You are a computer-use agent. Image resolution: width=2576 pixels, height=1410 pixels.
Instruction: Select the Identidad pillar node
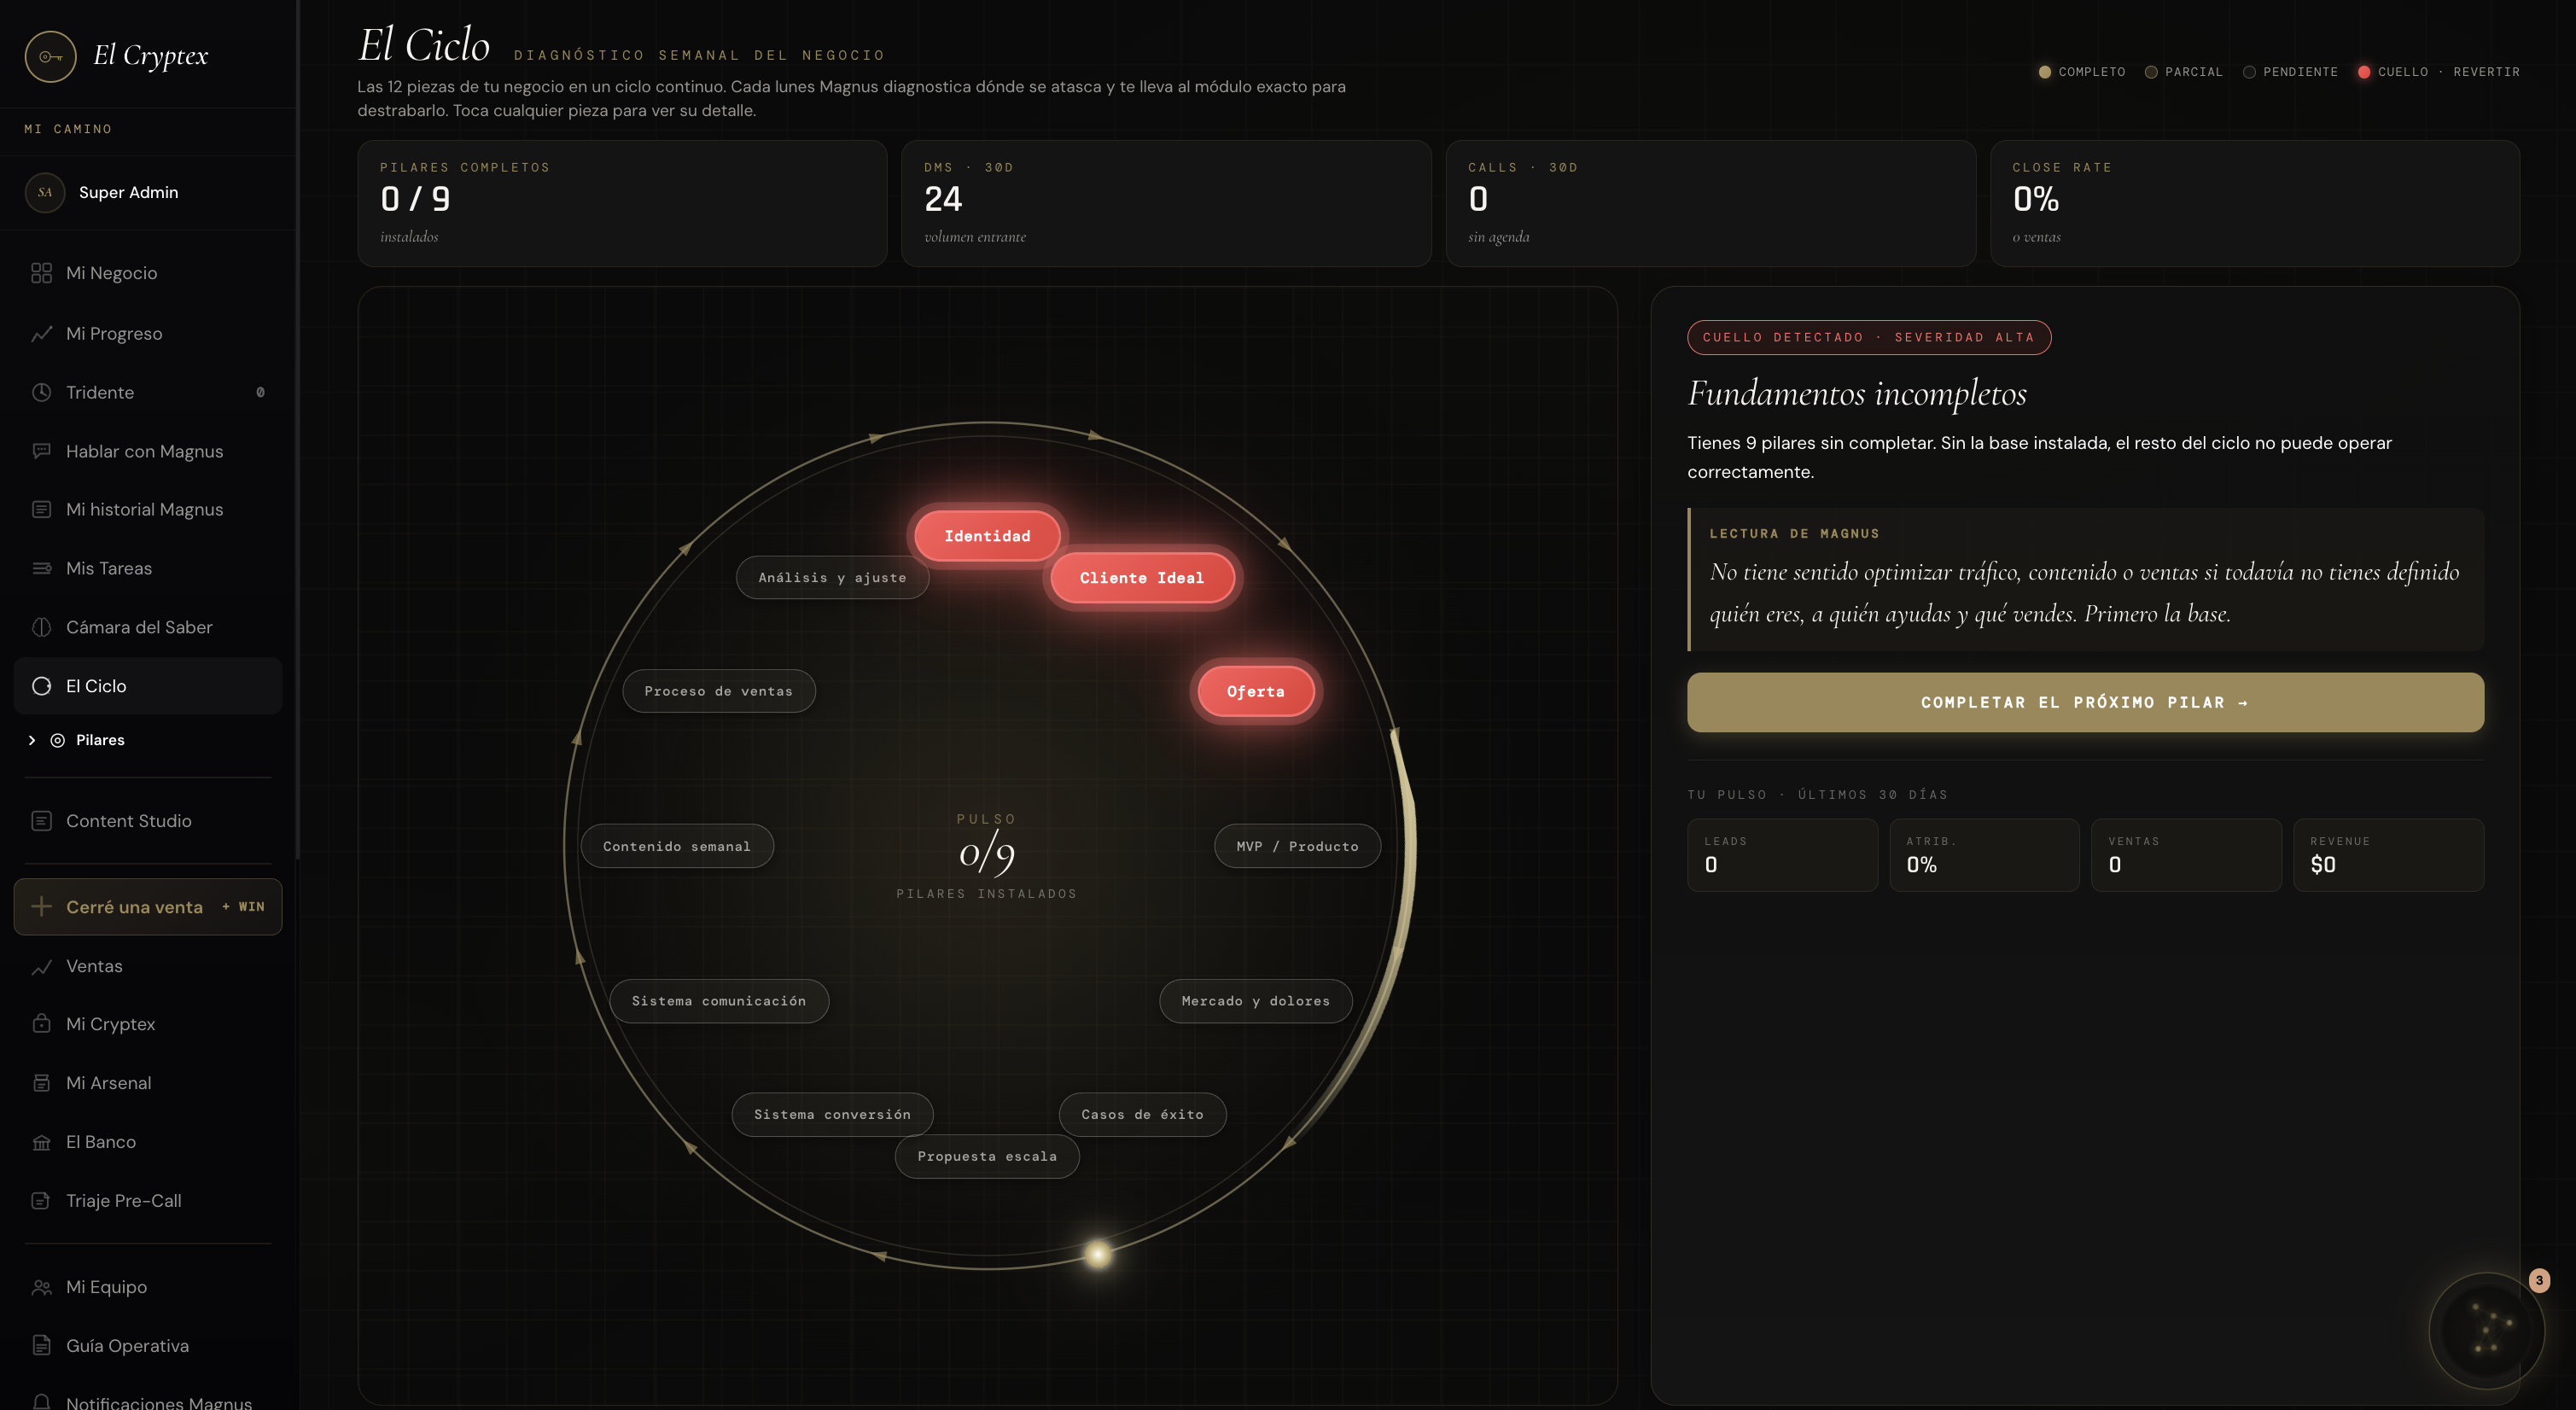(987, 536)
